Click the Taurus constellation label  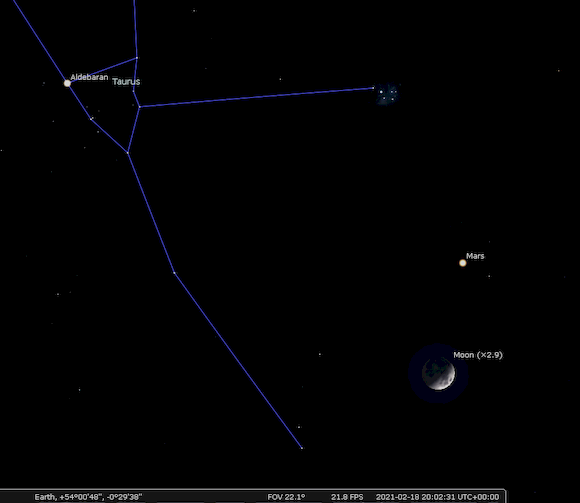tap(126, 81)
